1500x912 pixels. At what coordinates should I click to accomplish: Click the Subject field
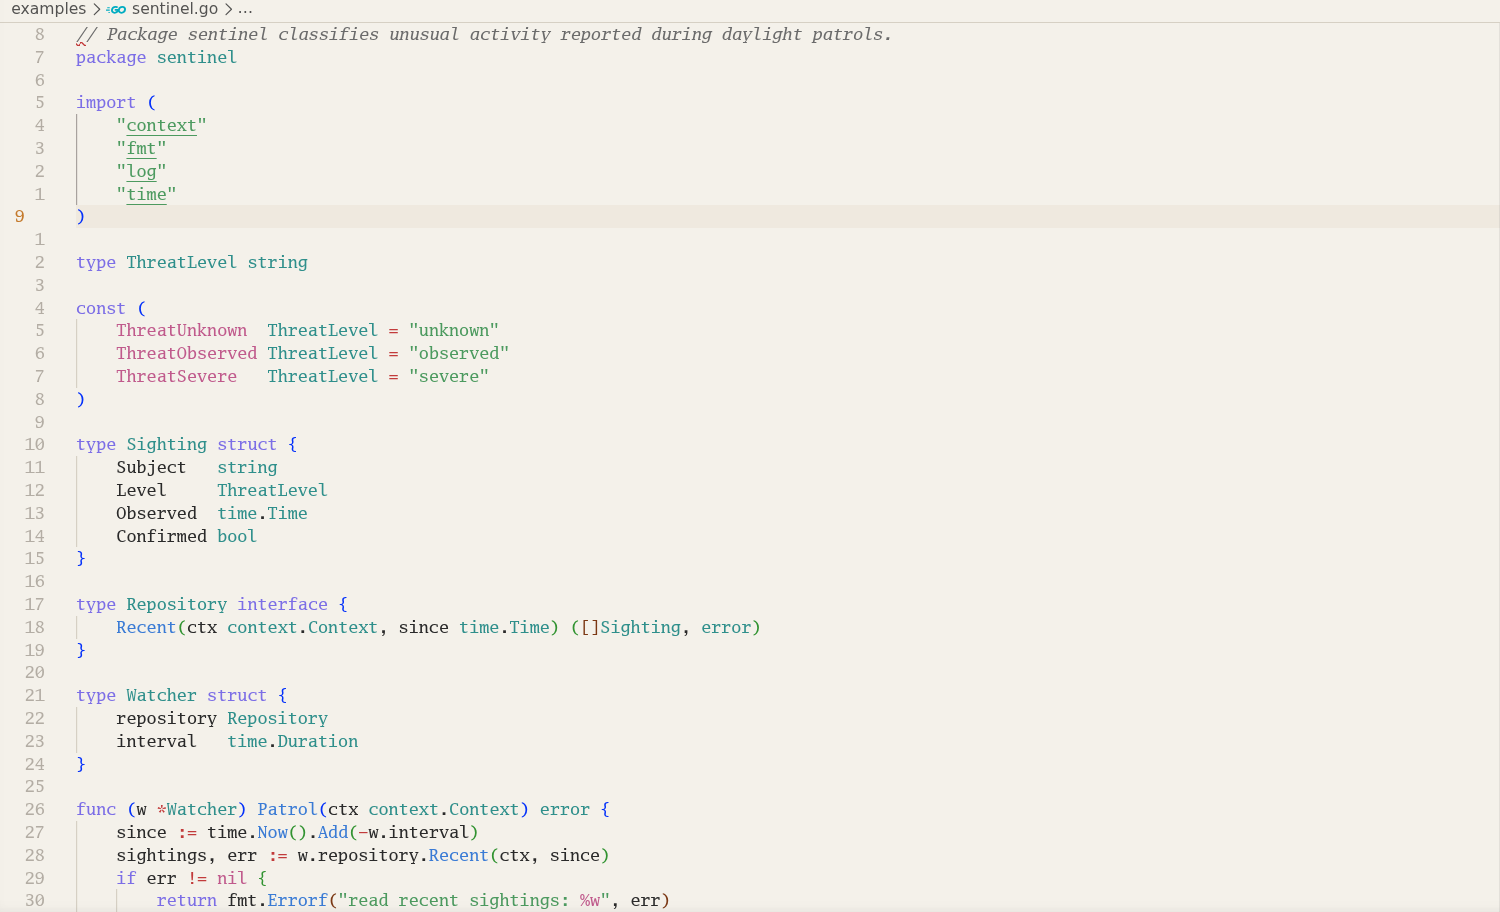[x=151, y=467]
